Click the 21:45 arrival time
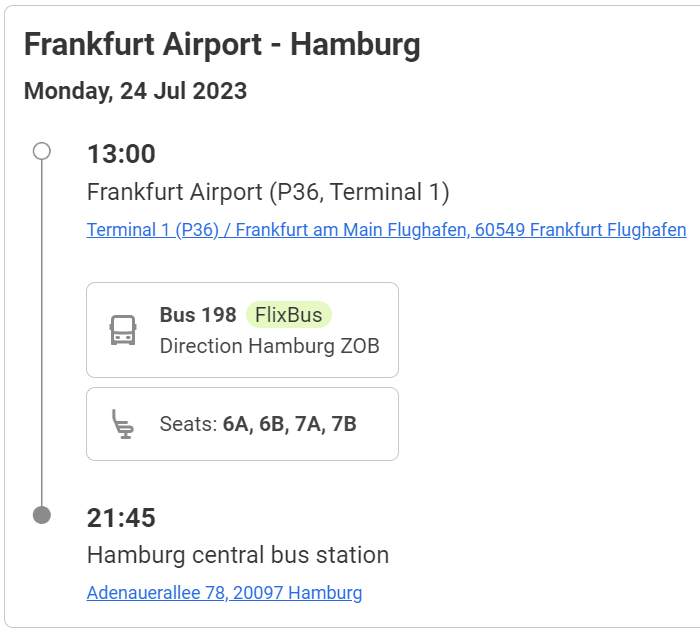700x633 pixels. click(121, 518)
